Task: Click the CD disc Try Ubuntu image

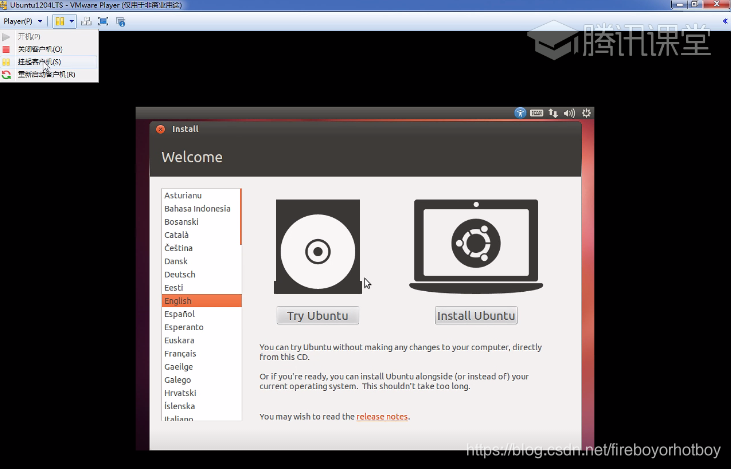Action: pyautogui.click(x=317, y=247)
